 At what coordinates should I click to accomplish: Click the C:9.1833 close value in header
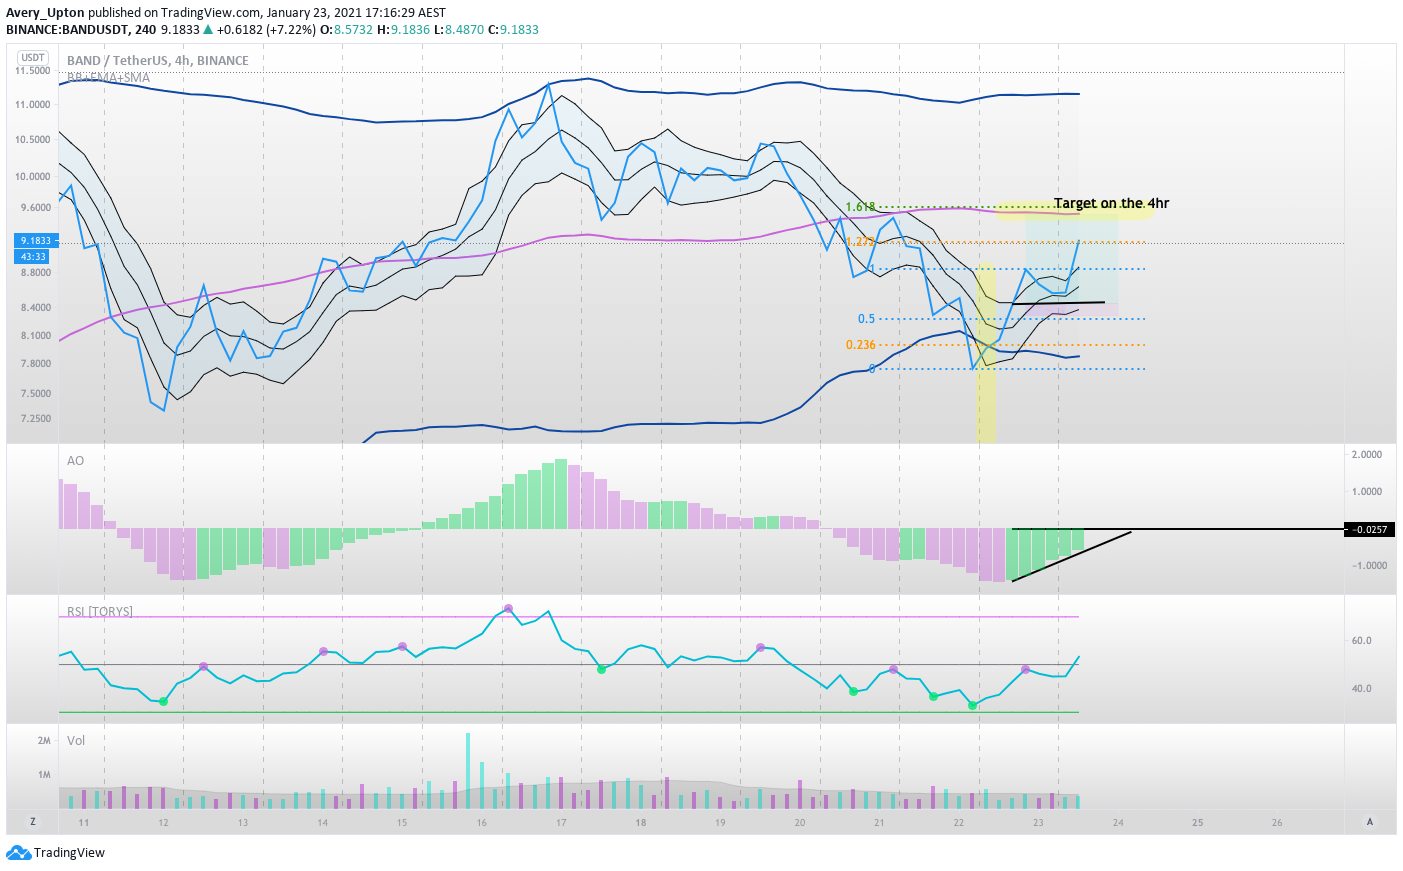pos(513,30)
